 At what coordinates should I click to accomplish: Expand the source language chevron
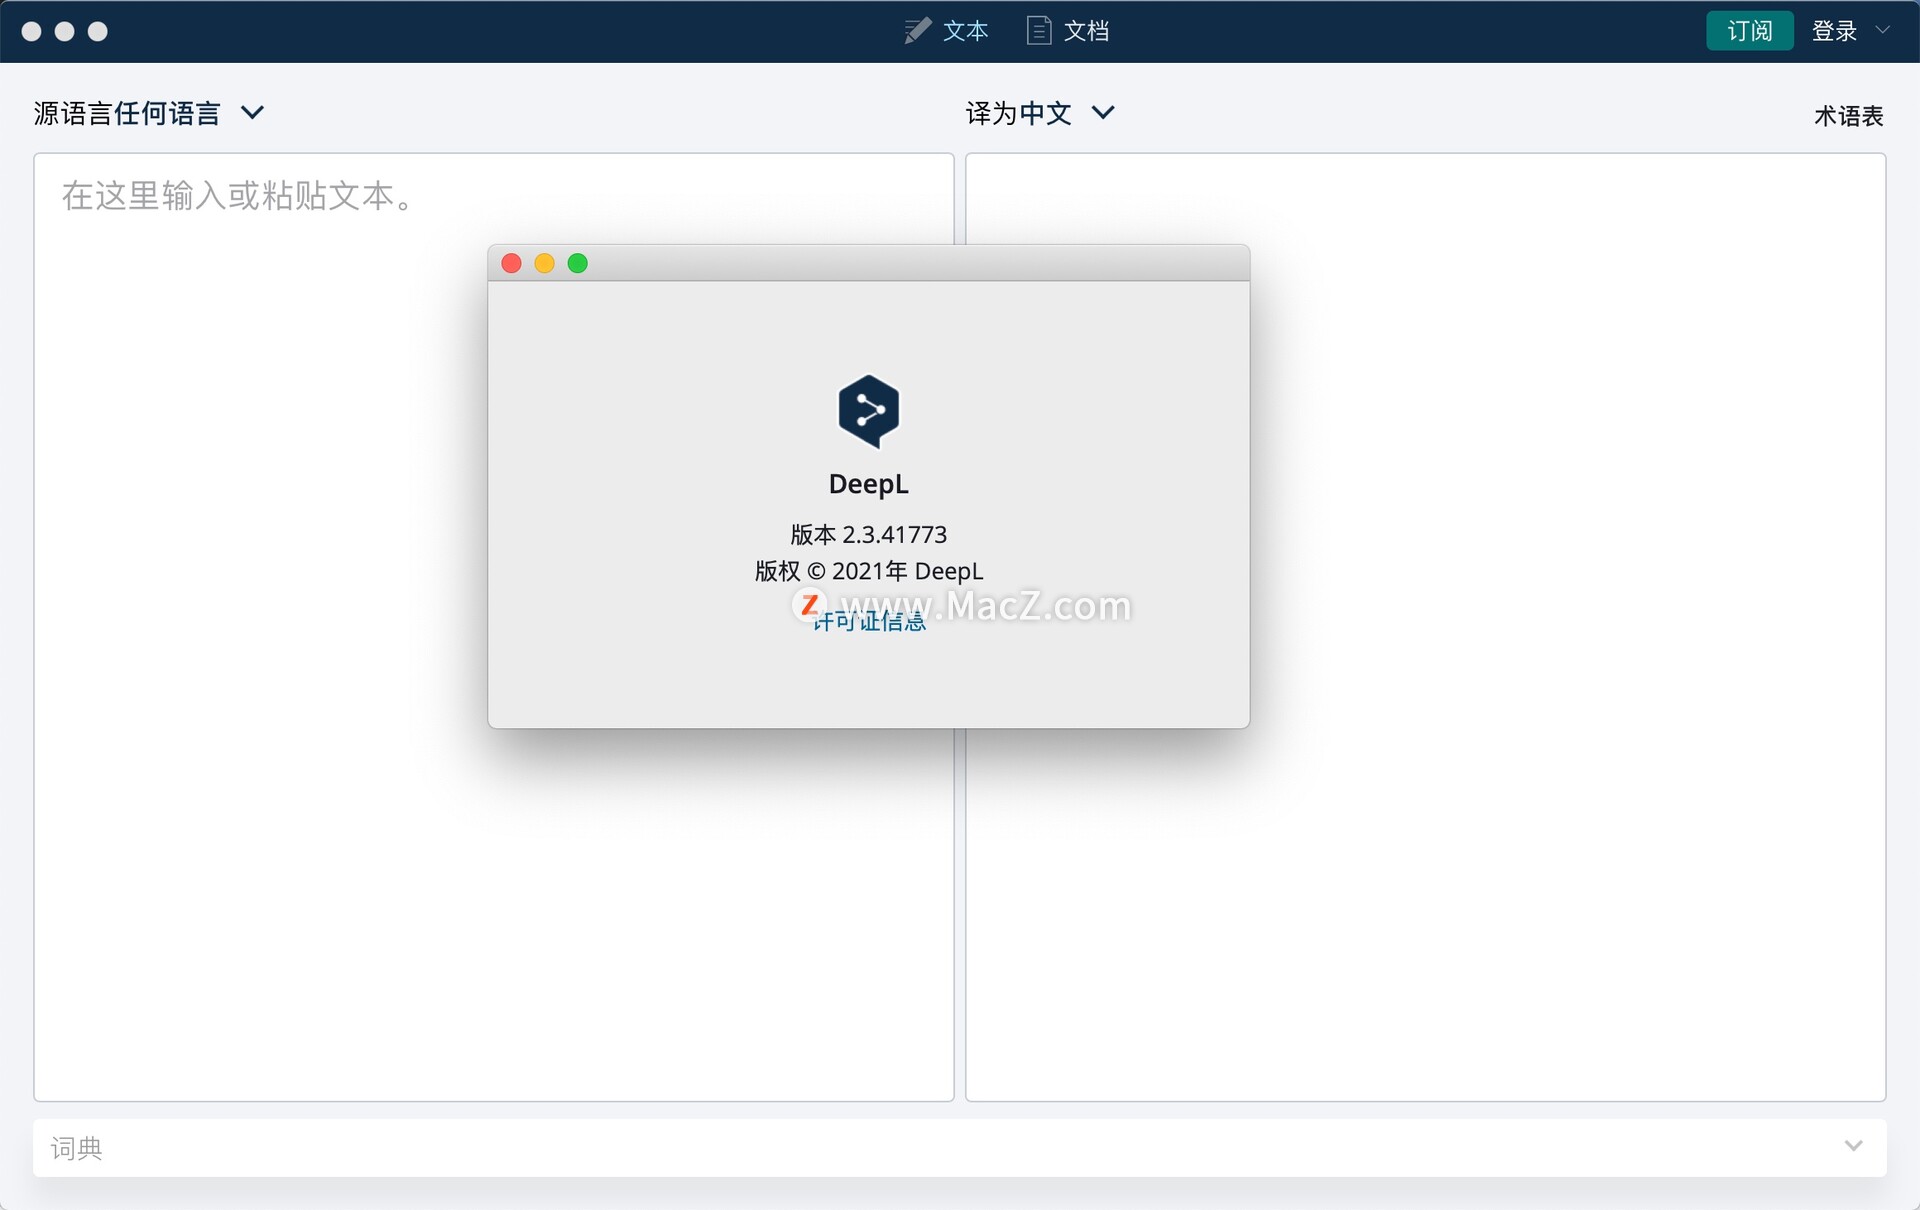253,113
